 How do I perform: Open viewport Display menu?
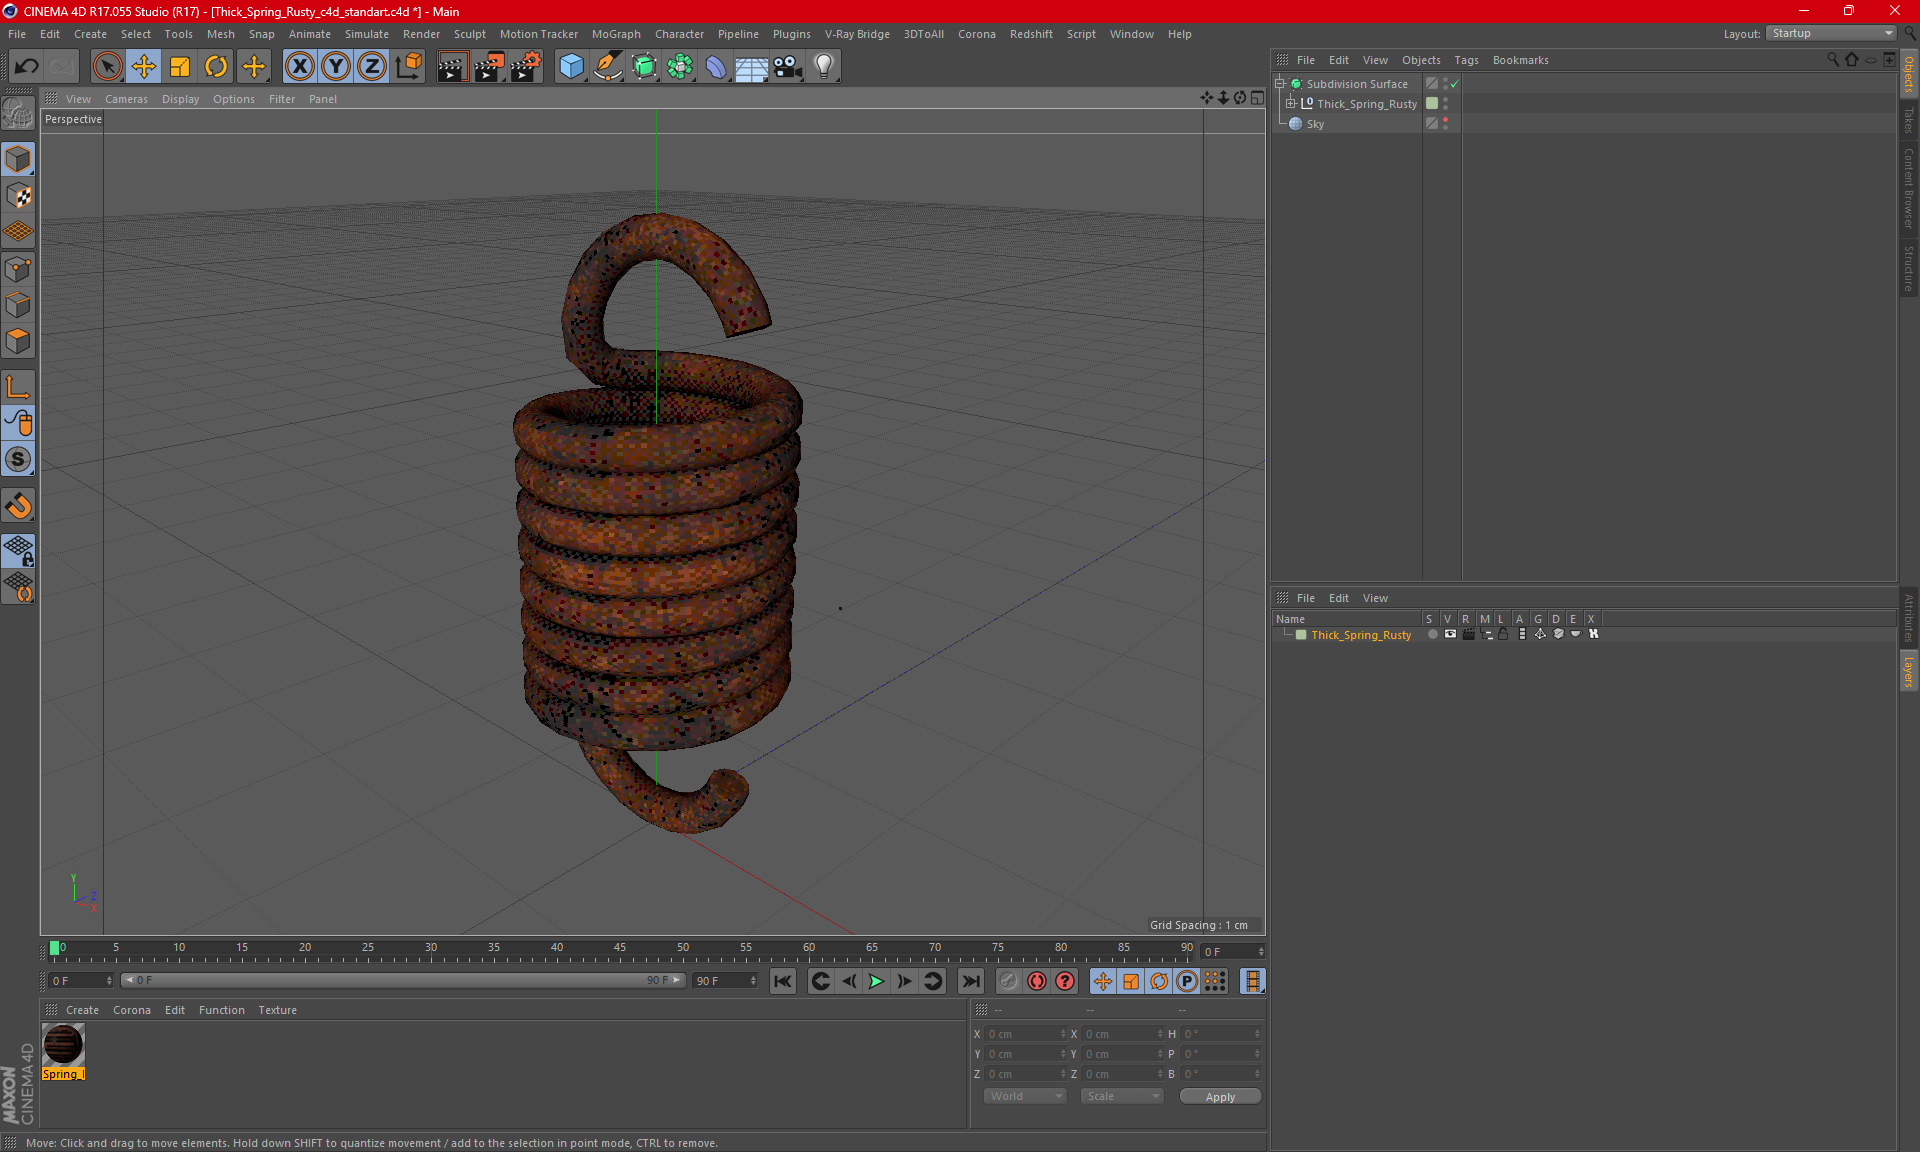[x=180, y=99]
